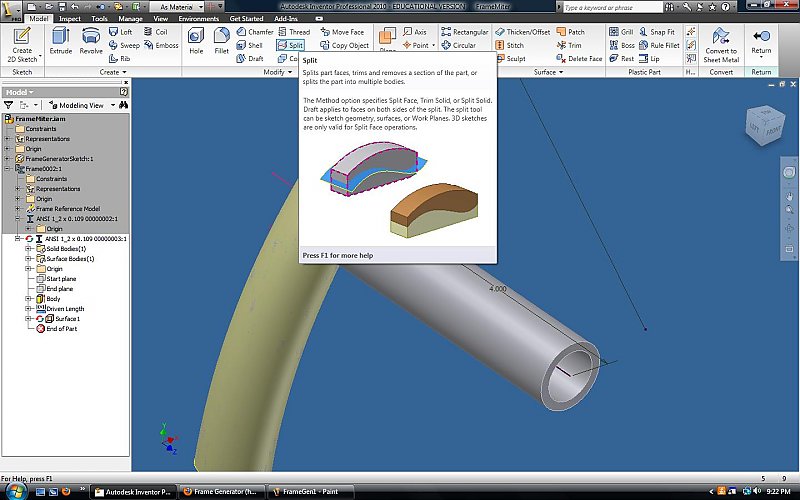This screenshot has height=500, width=800.
Task: Click the browser filter funnel icon
Action: (x=8, y=105)
